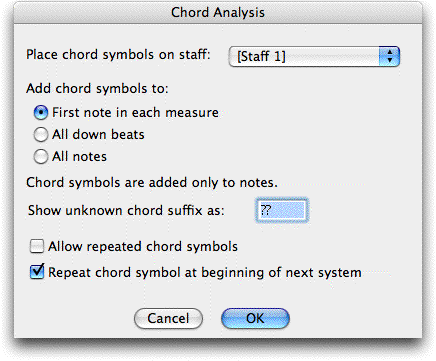
Task: Click the 'All down beats' label text
Action: [98, 135]
